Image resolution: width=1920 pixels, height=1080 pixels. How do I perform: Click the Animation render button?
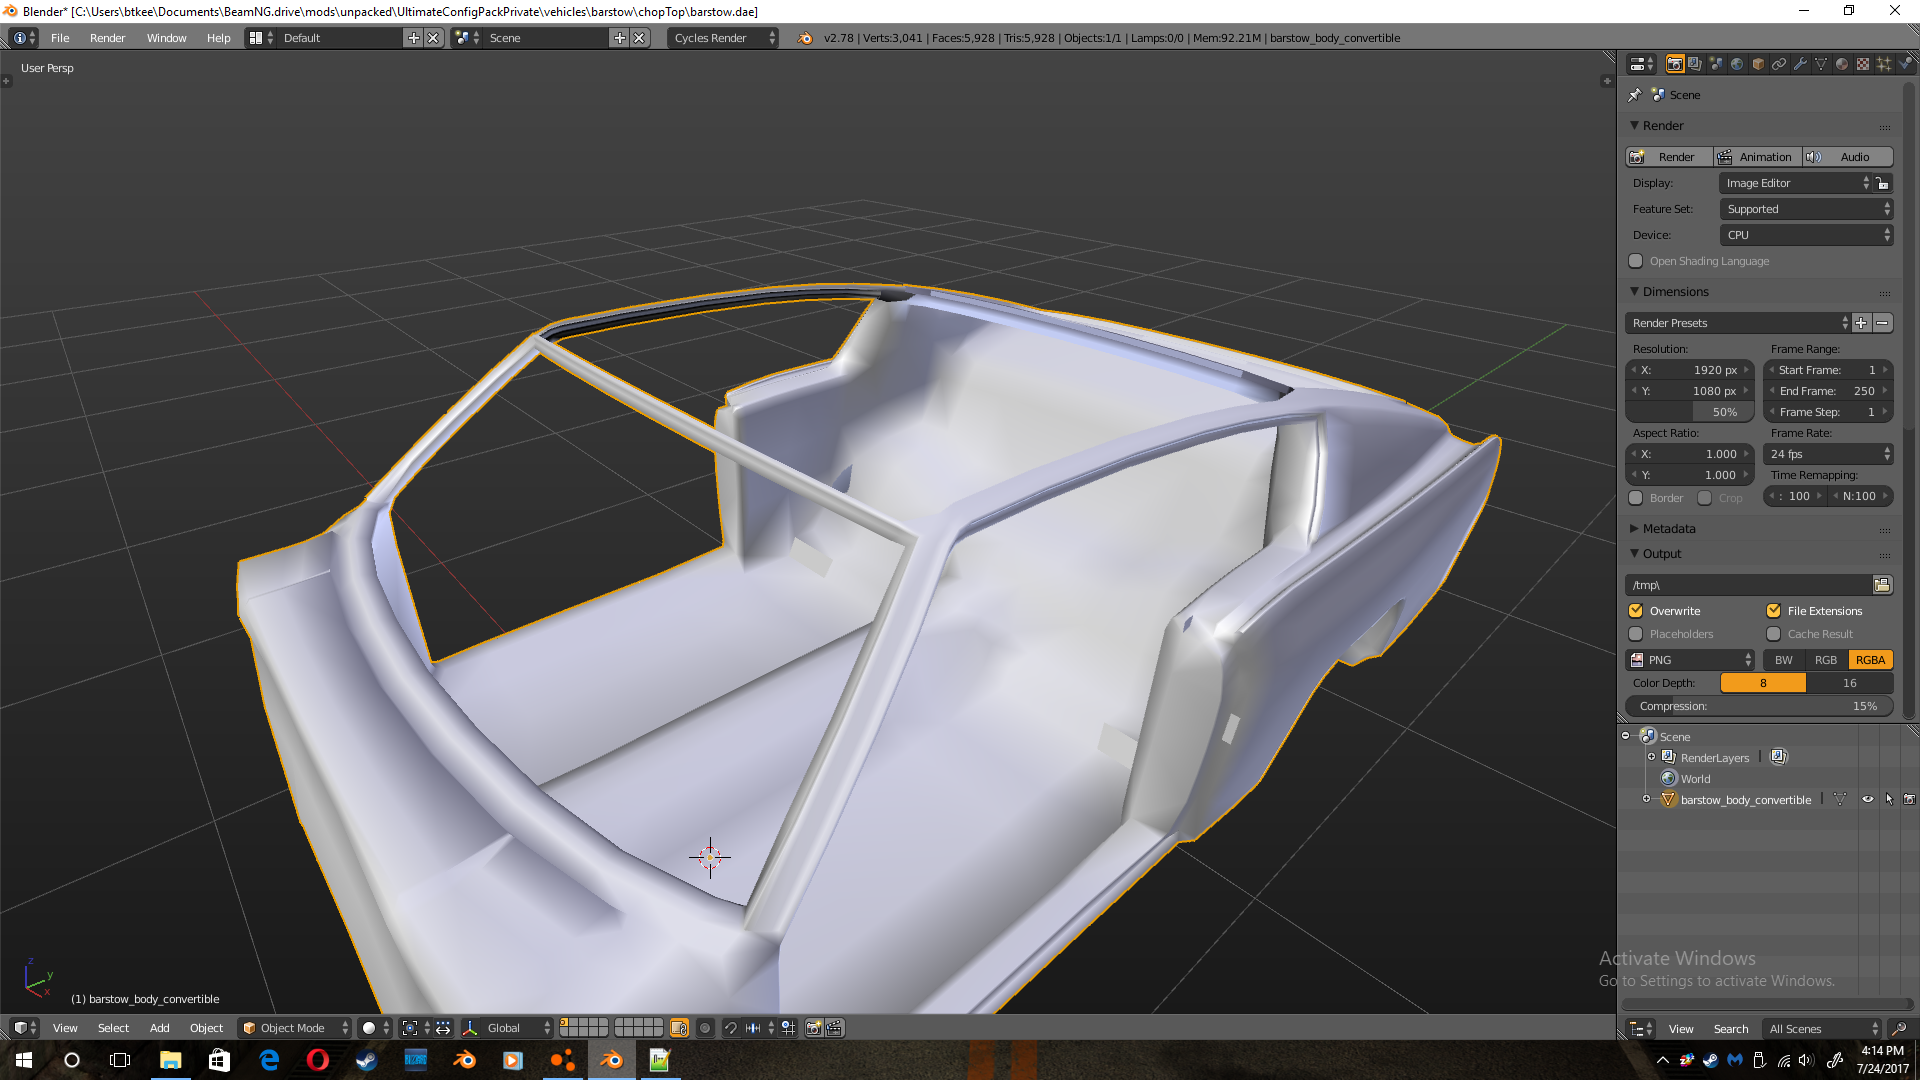(x=1758, y=157)
